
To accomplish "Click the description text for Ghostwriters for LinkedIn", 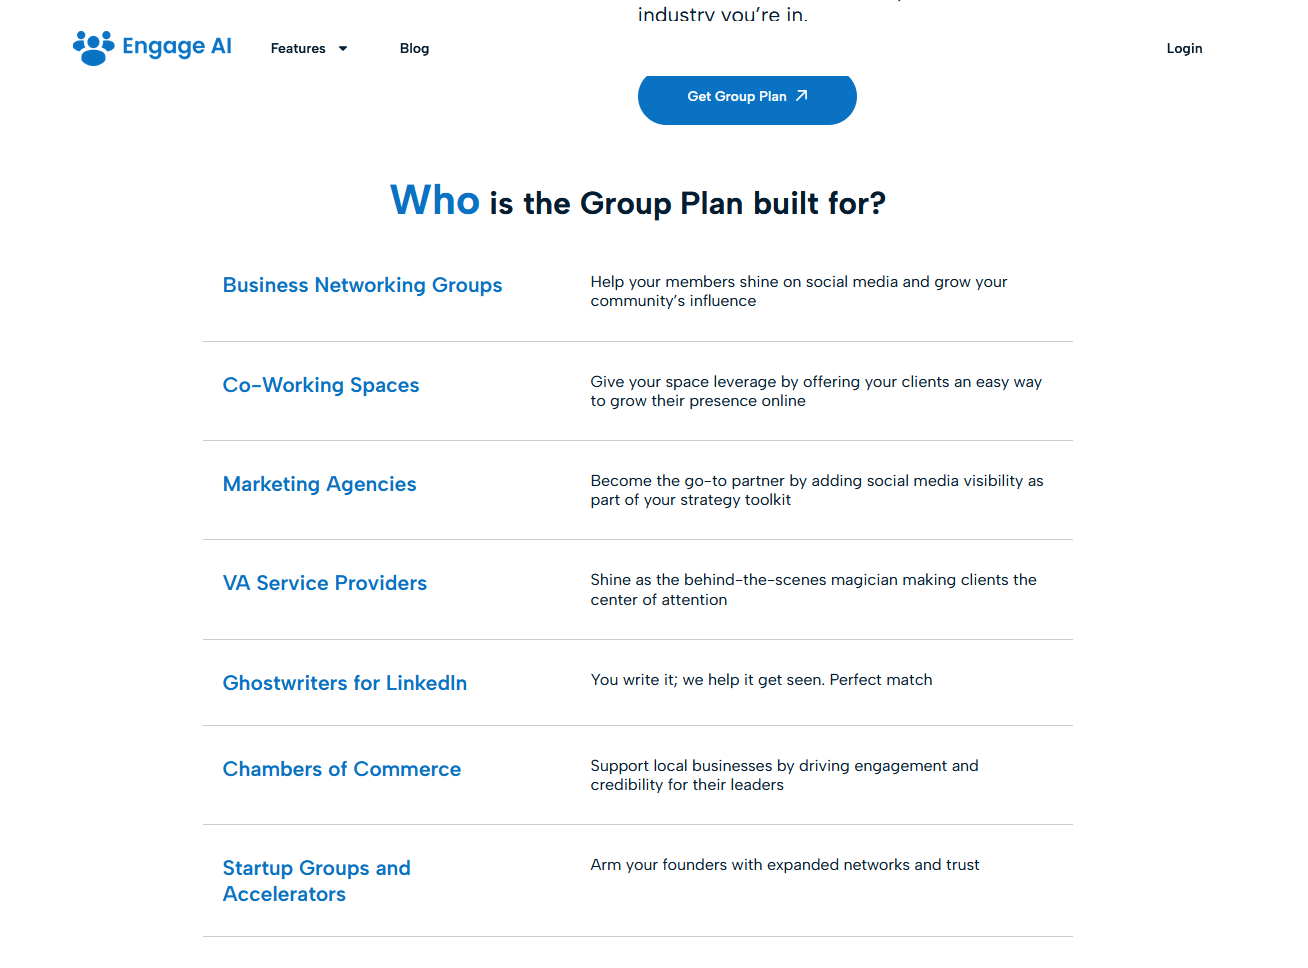I will pos(761,680).
